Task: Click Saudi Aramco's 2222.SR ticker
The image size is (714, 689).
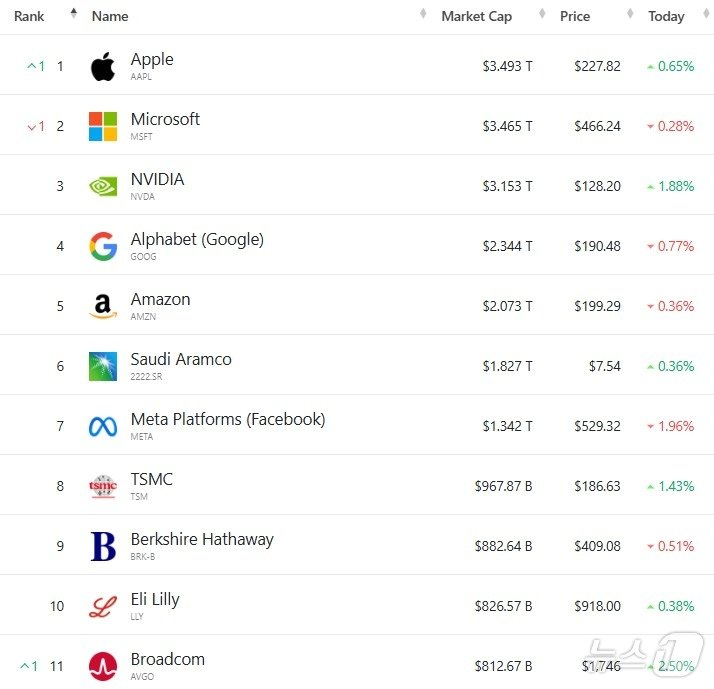Action: 147,376
